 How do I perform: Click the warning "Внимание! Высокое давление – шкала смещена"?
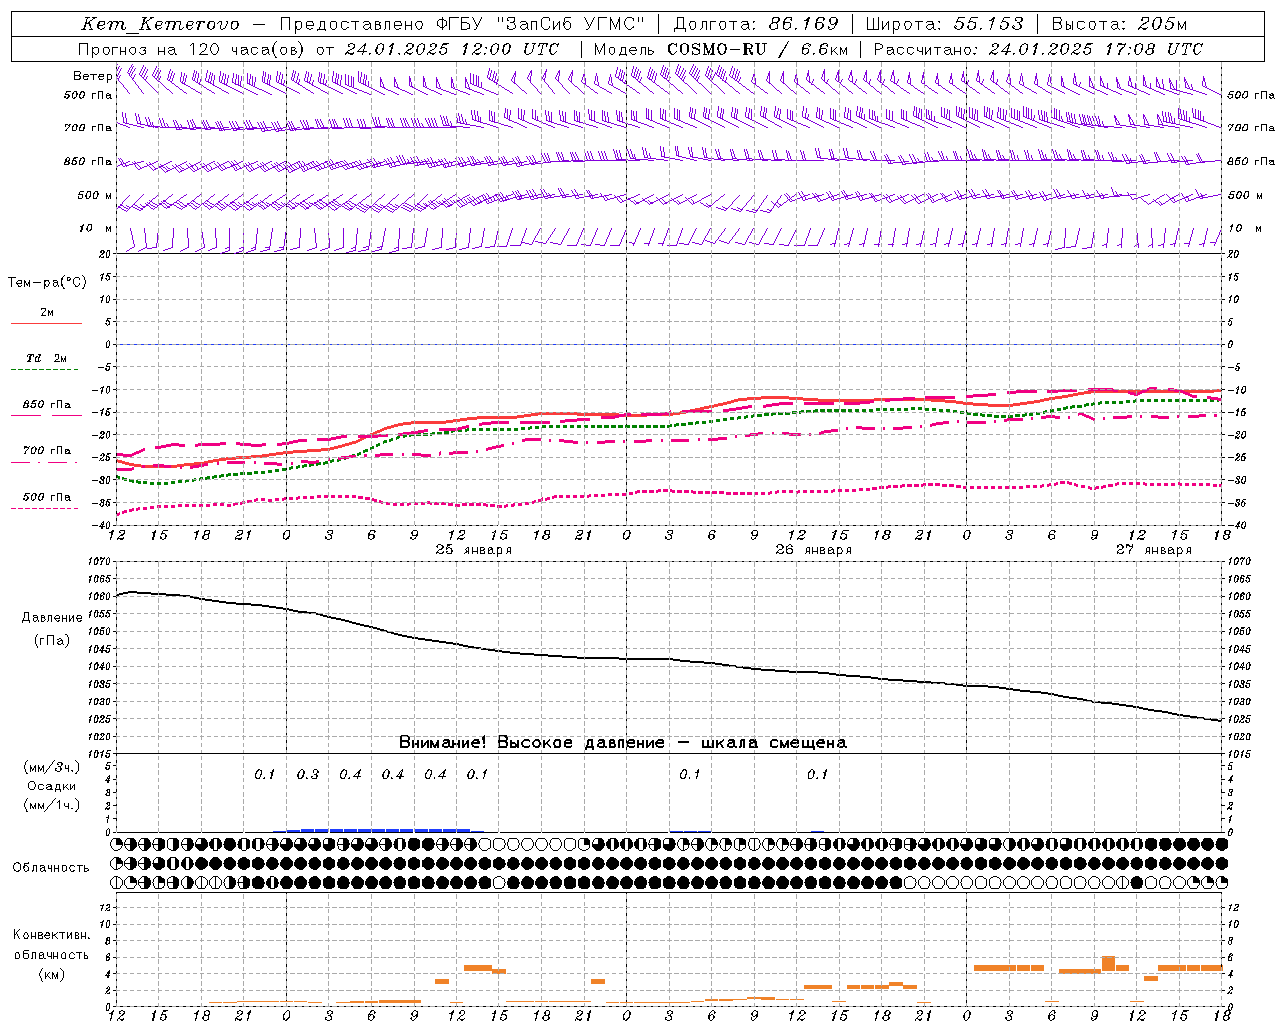pos(623,743)
